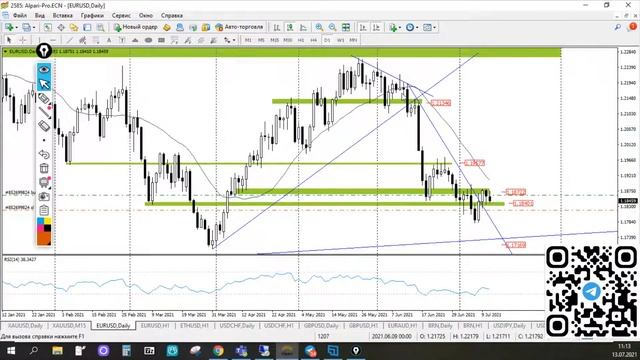Open the periods clock dropdown
Screen dimensions: 640x360
412,27
